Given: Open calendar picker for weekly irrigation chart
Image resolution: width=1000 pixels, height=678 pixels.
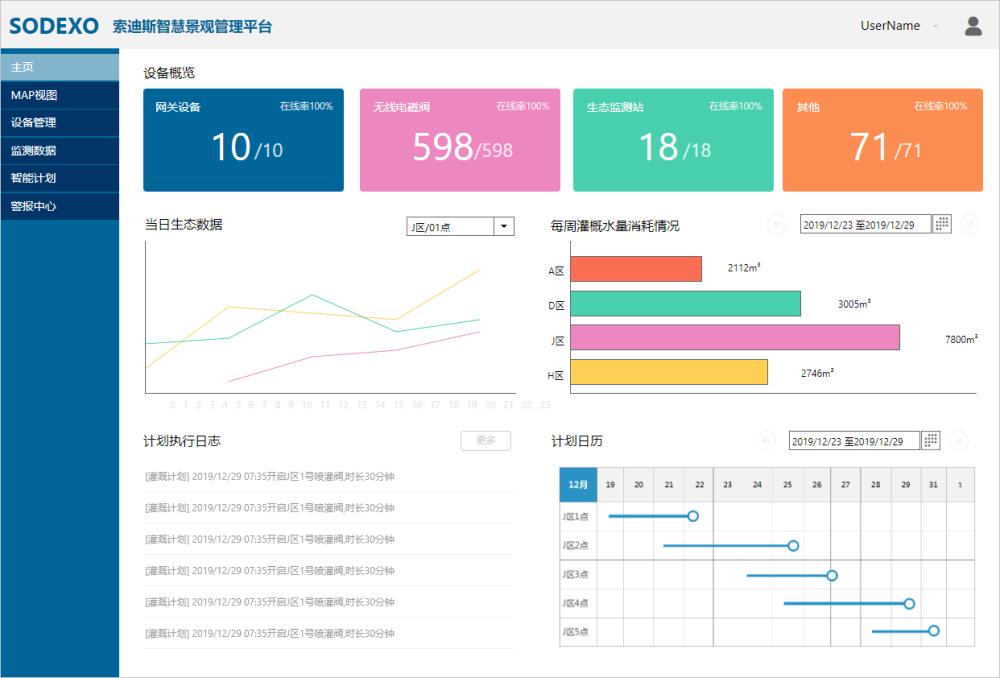Looking at the screenshot, I should (941, 224).
